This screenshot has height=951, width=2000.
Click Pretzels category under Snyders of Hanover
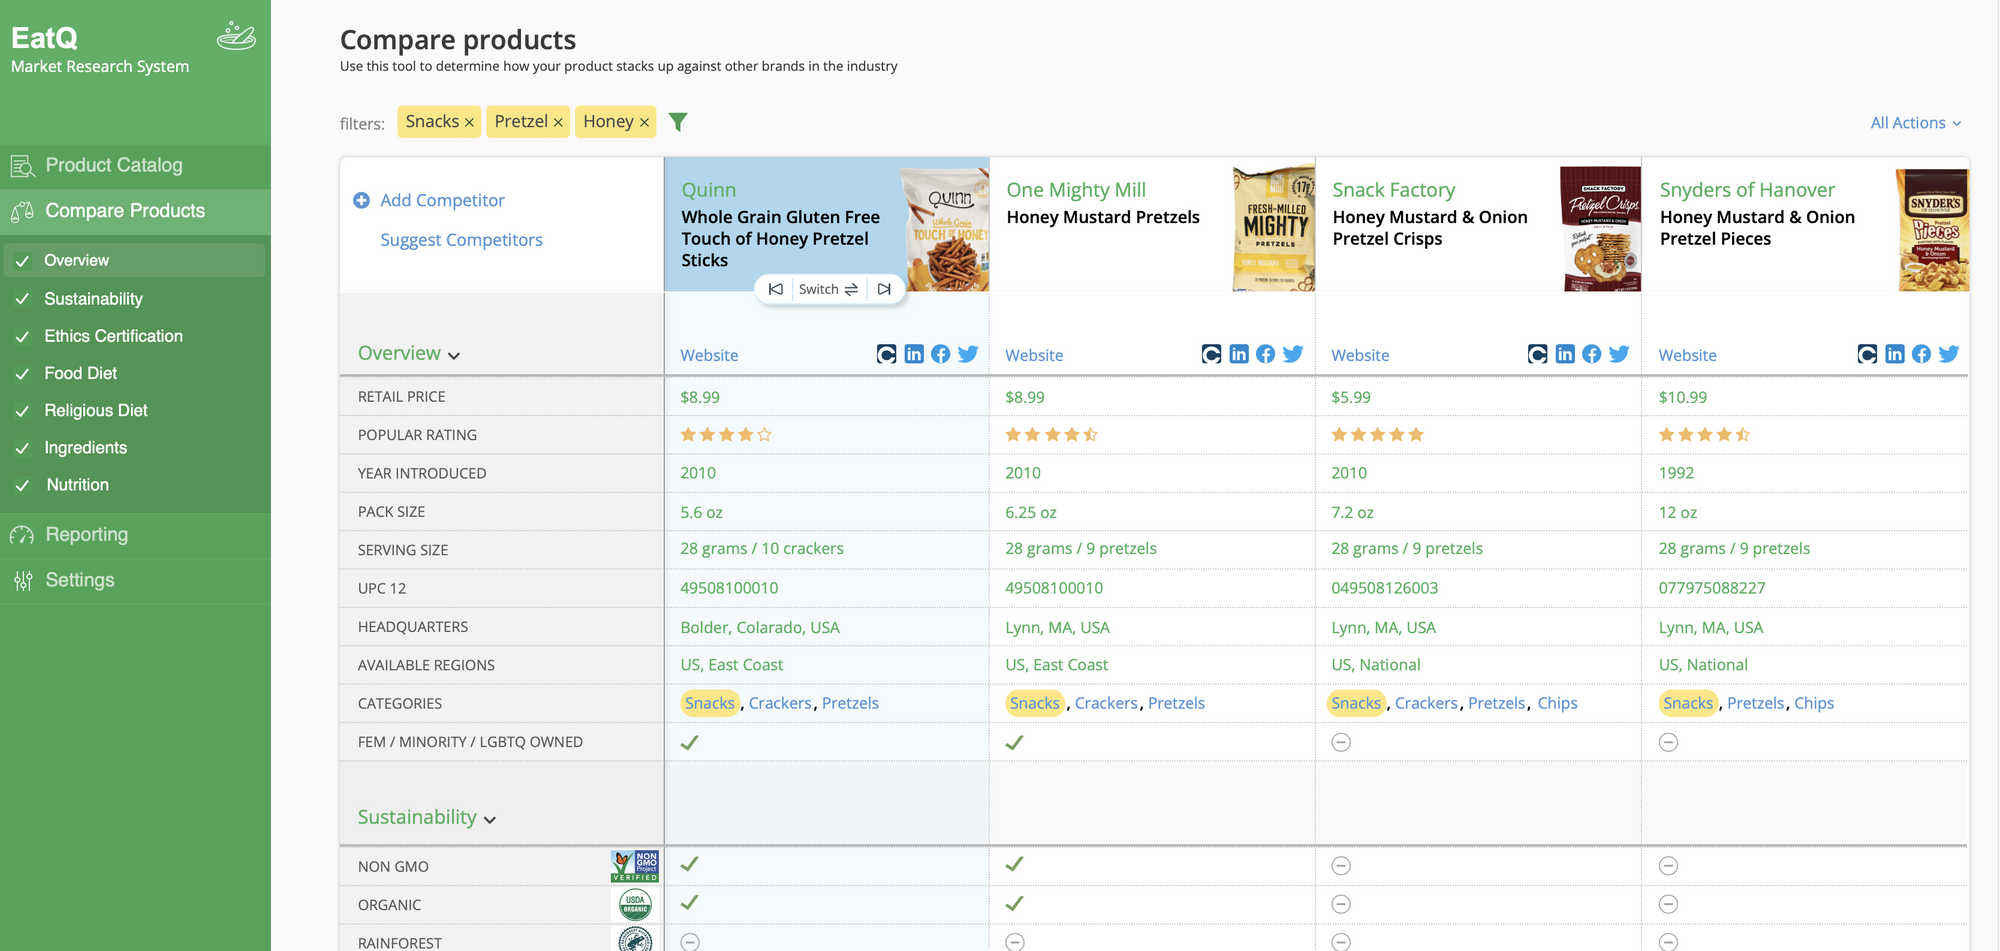coord(1755,703)
